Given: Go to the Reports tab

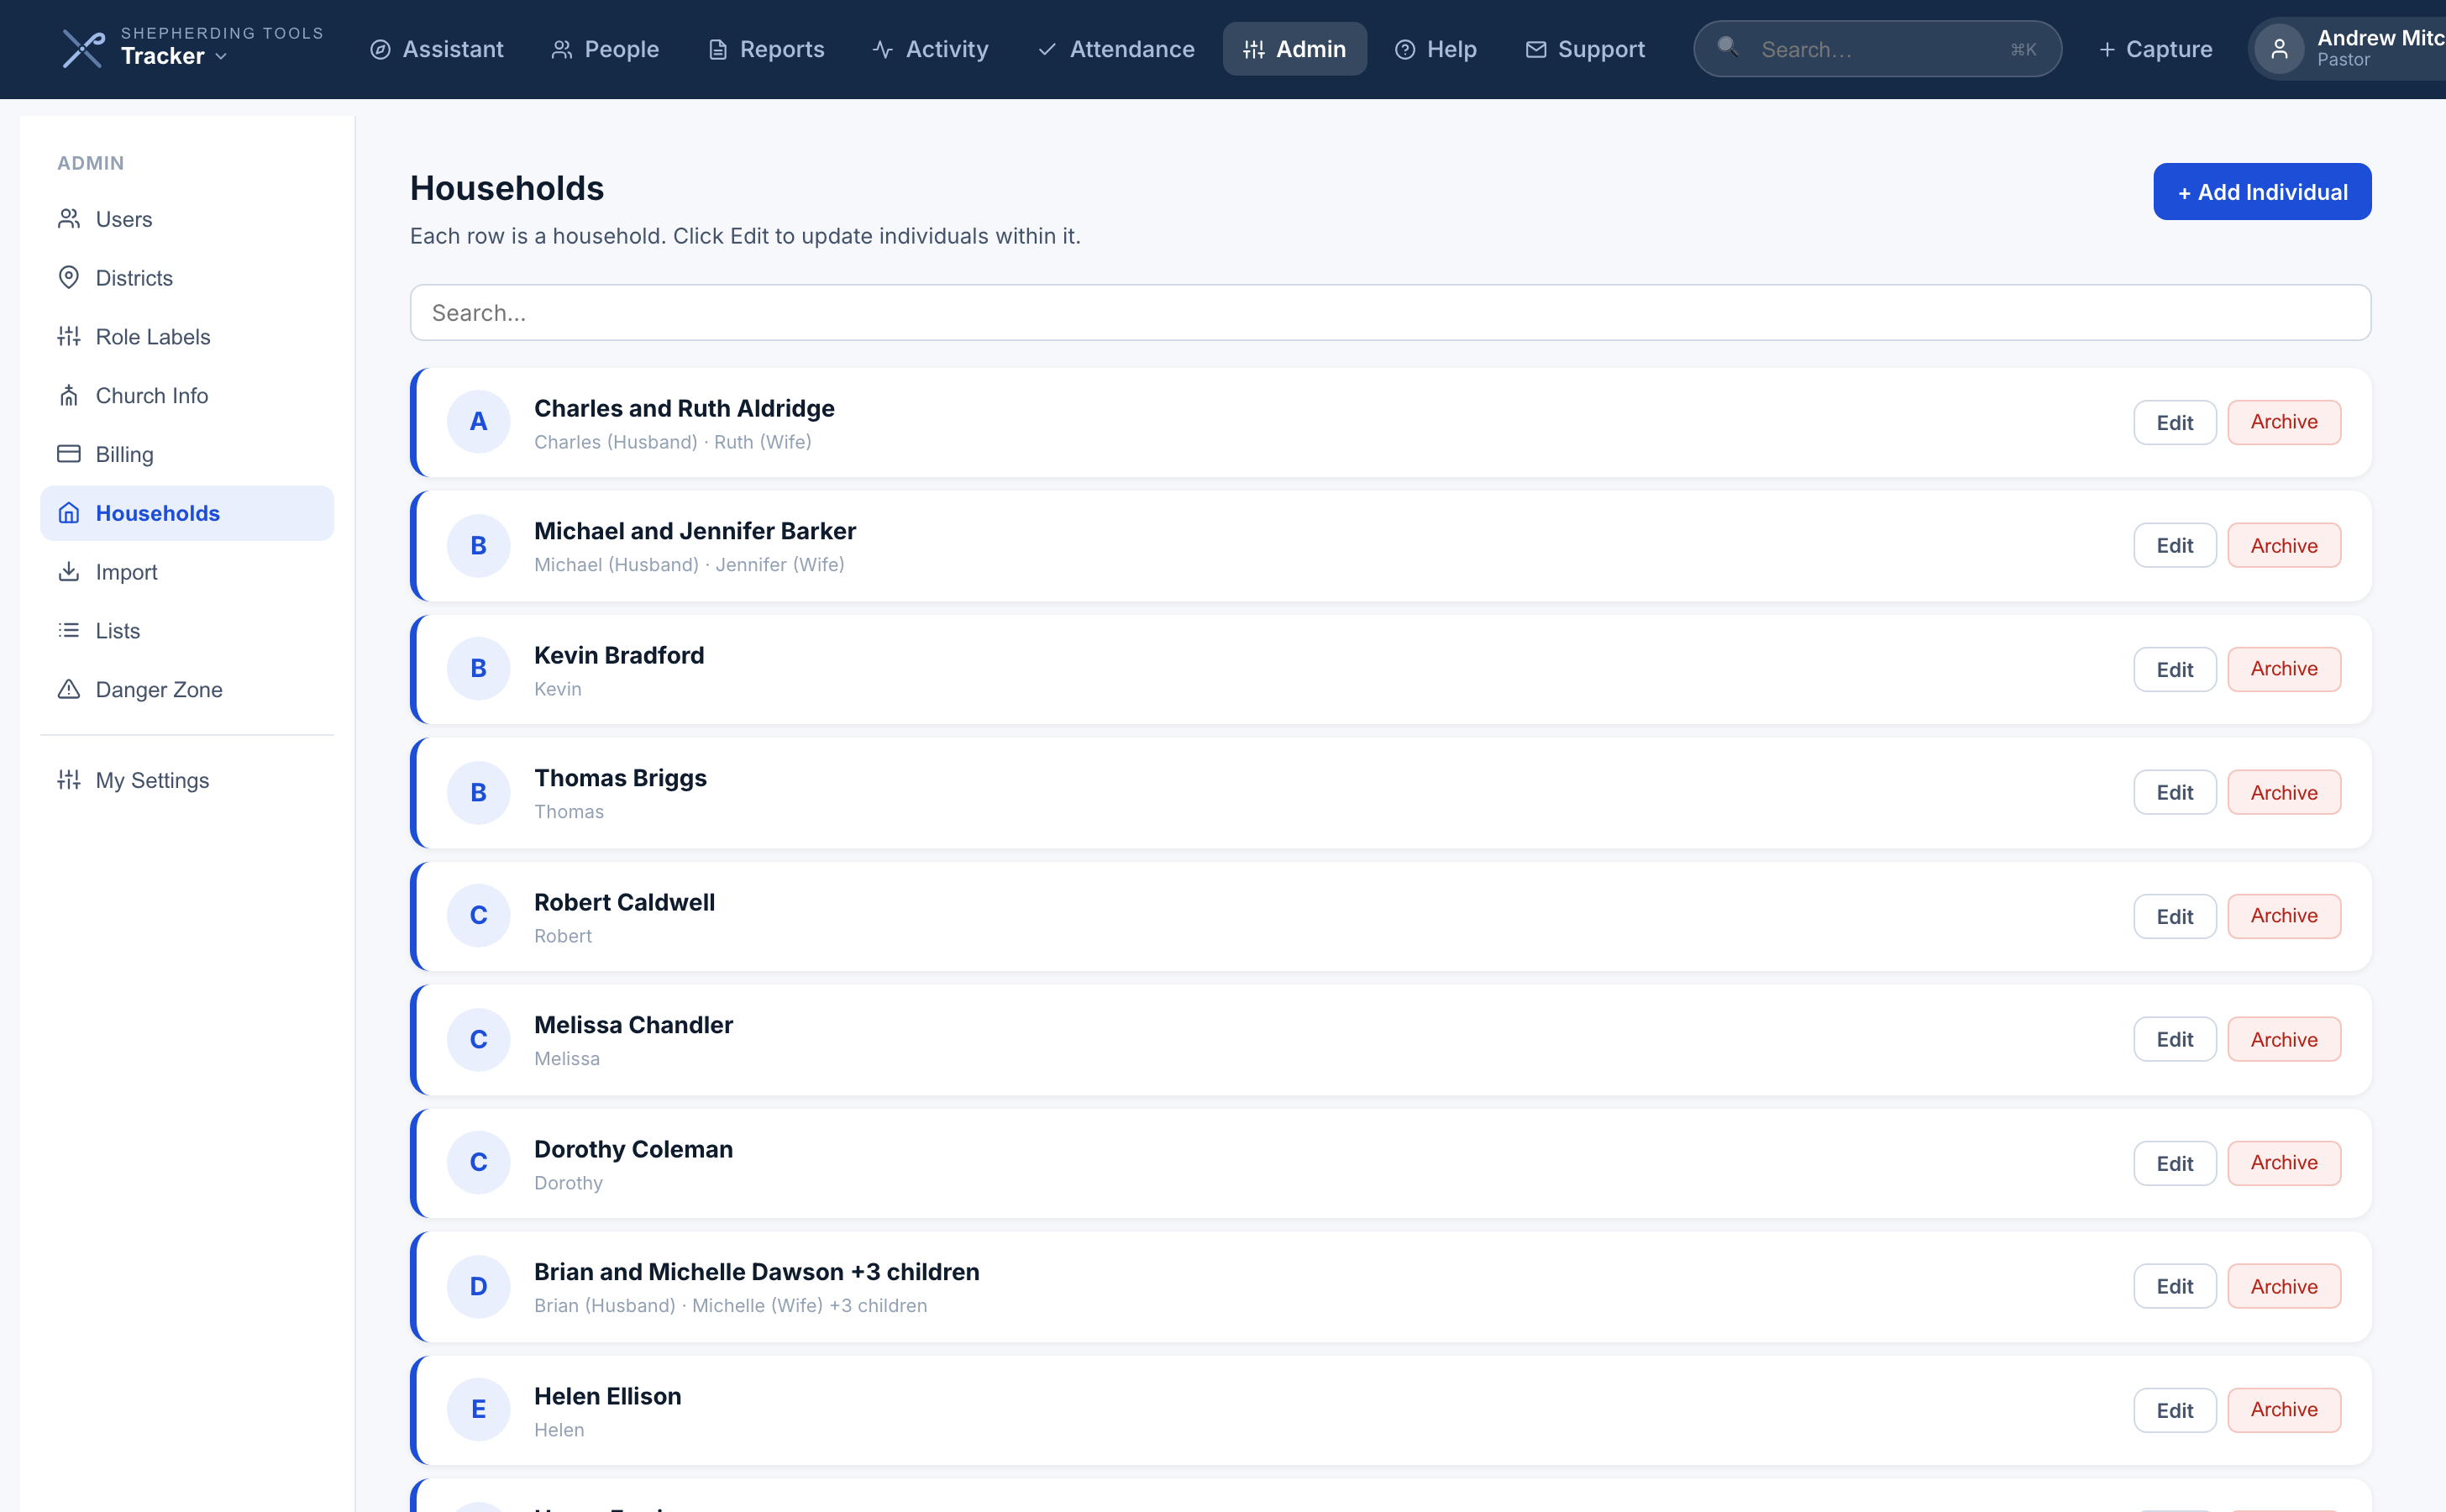Looking at the screenshot, I should (766, 49).
